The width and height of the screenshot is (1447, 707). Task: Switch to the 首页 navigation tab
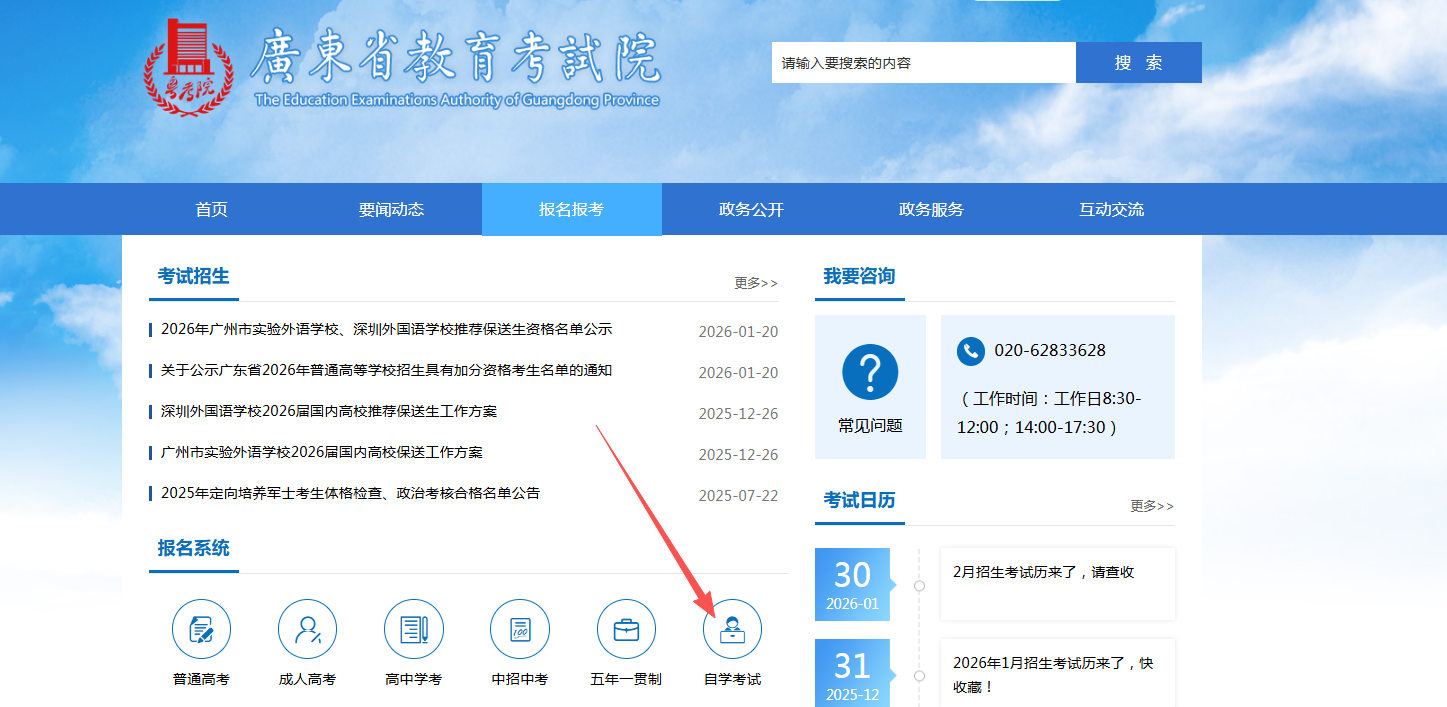coord(210,208)
